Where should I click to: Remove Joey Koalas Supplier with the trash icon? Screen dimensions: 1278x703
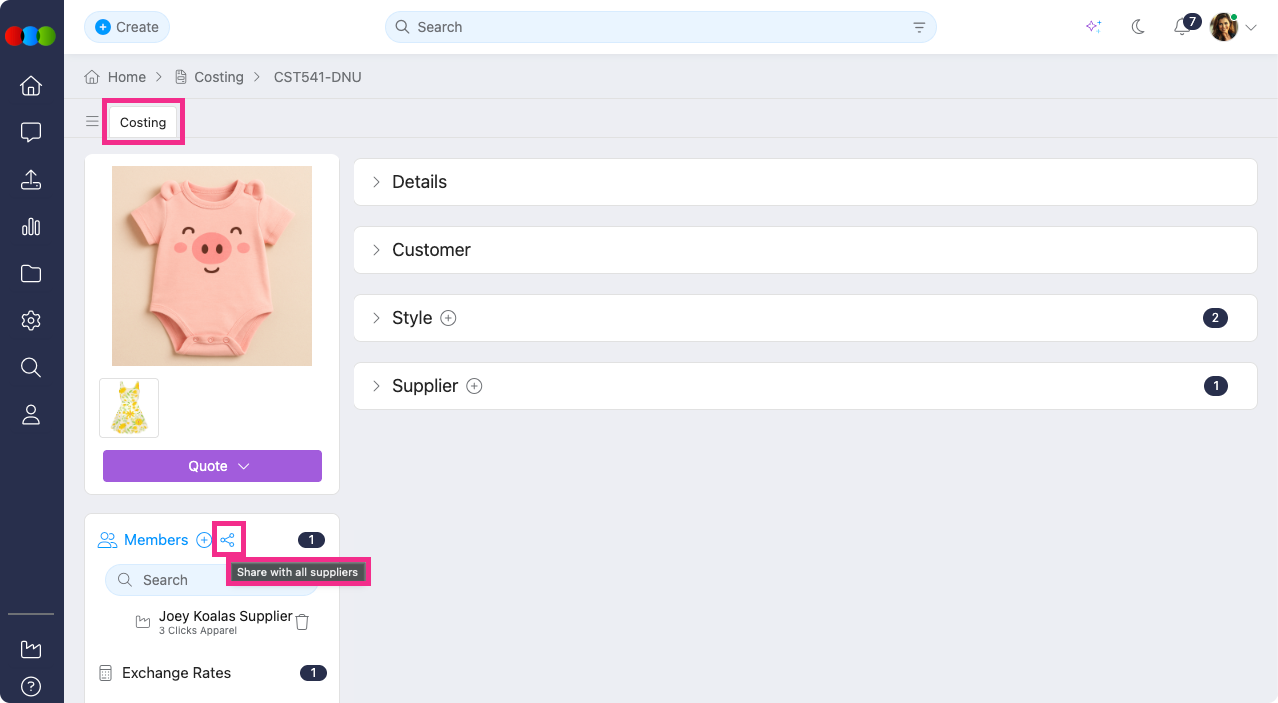click(x=302, y=622)
